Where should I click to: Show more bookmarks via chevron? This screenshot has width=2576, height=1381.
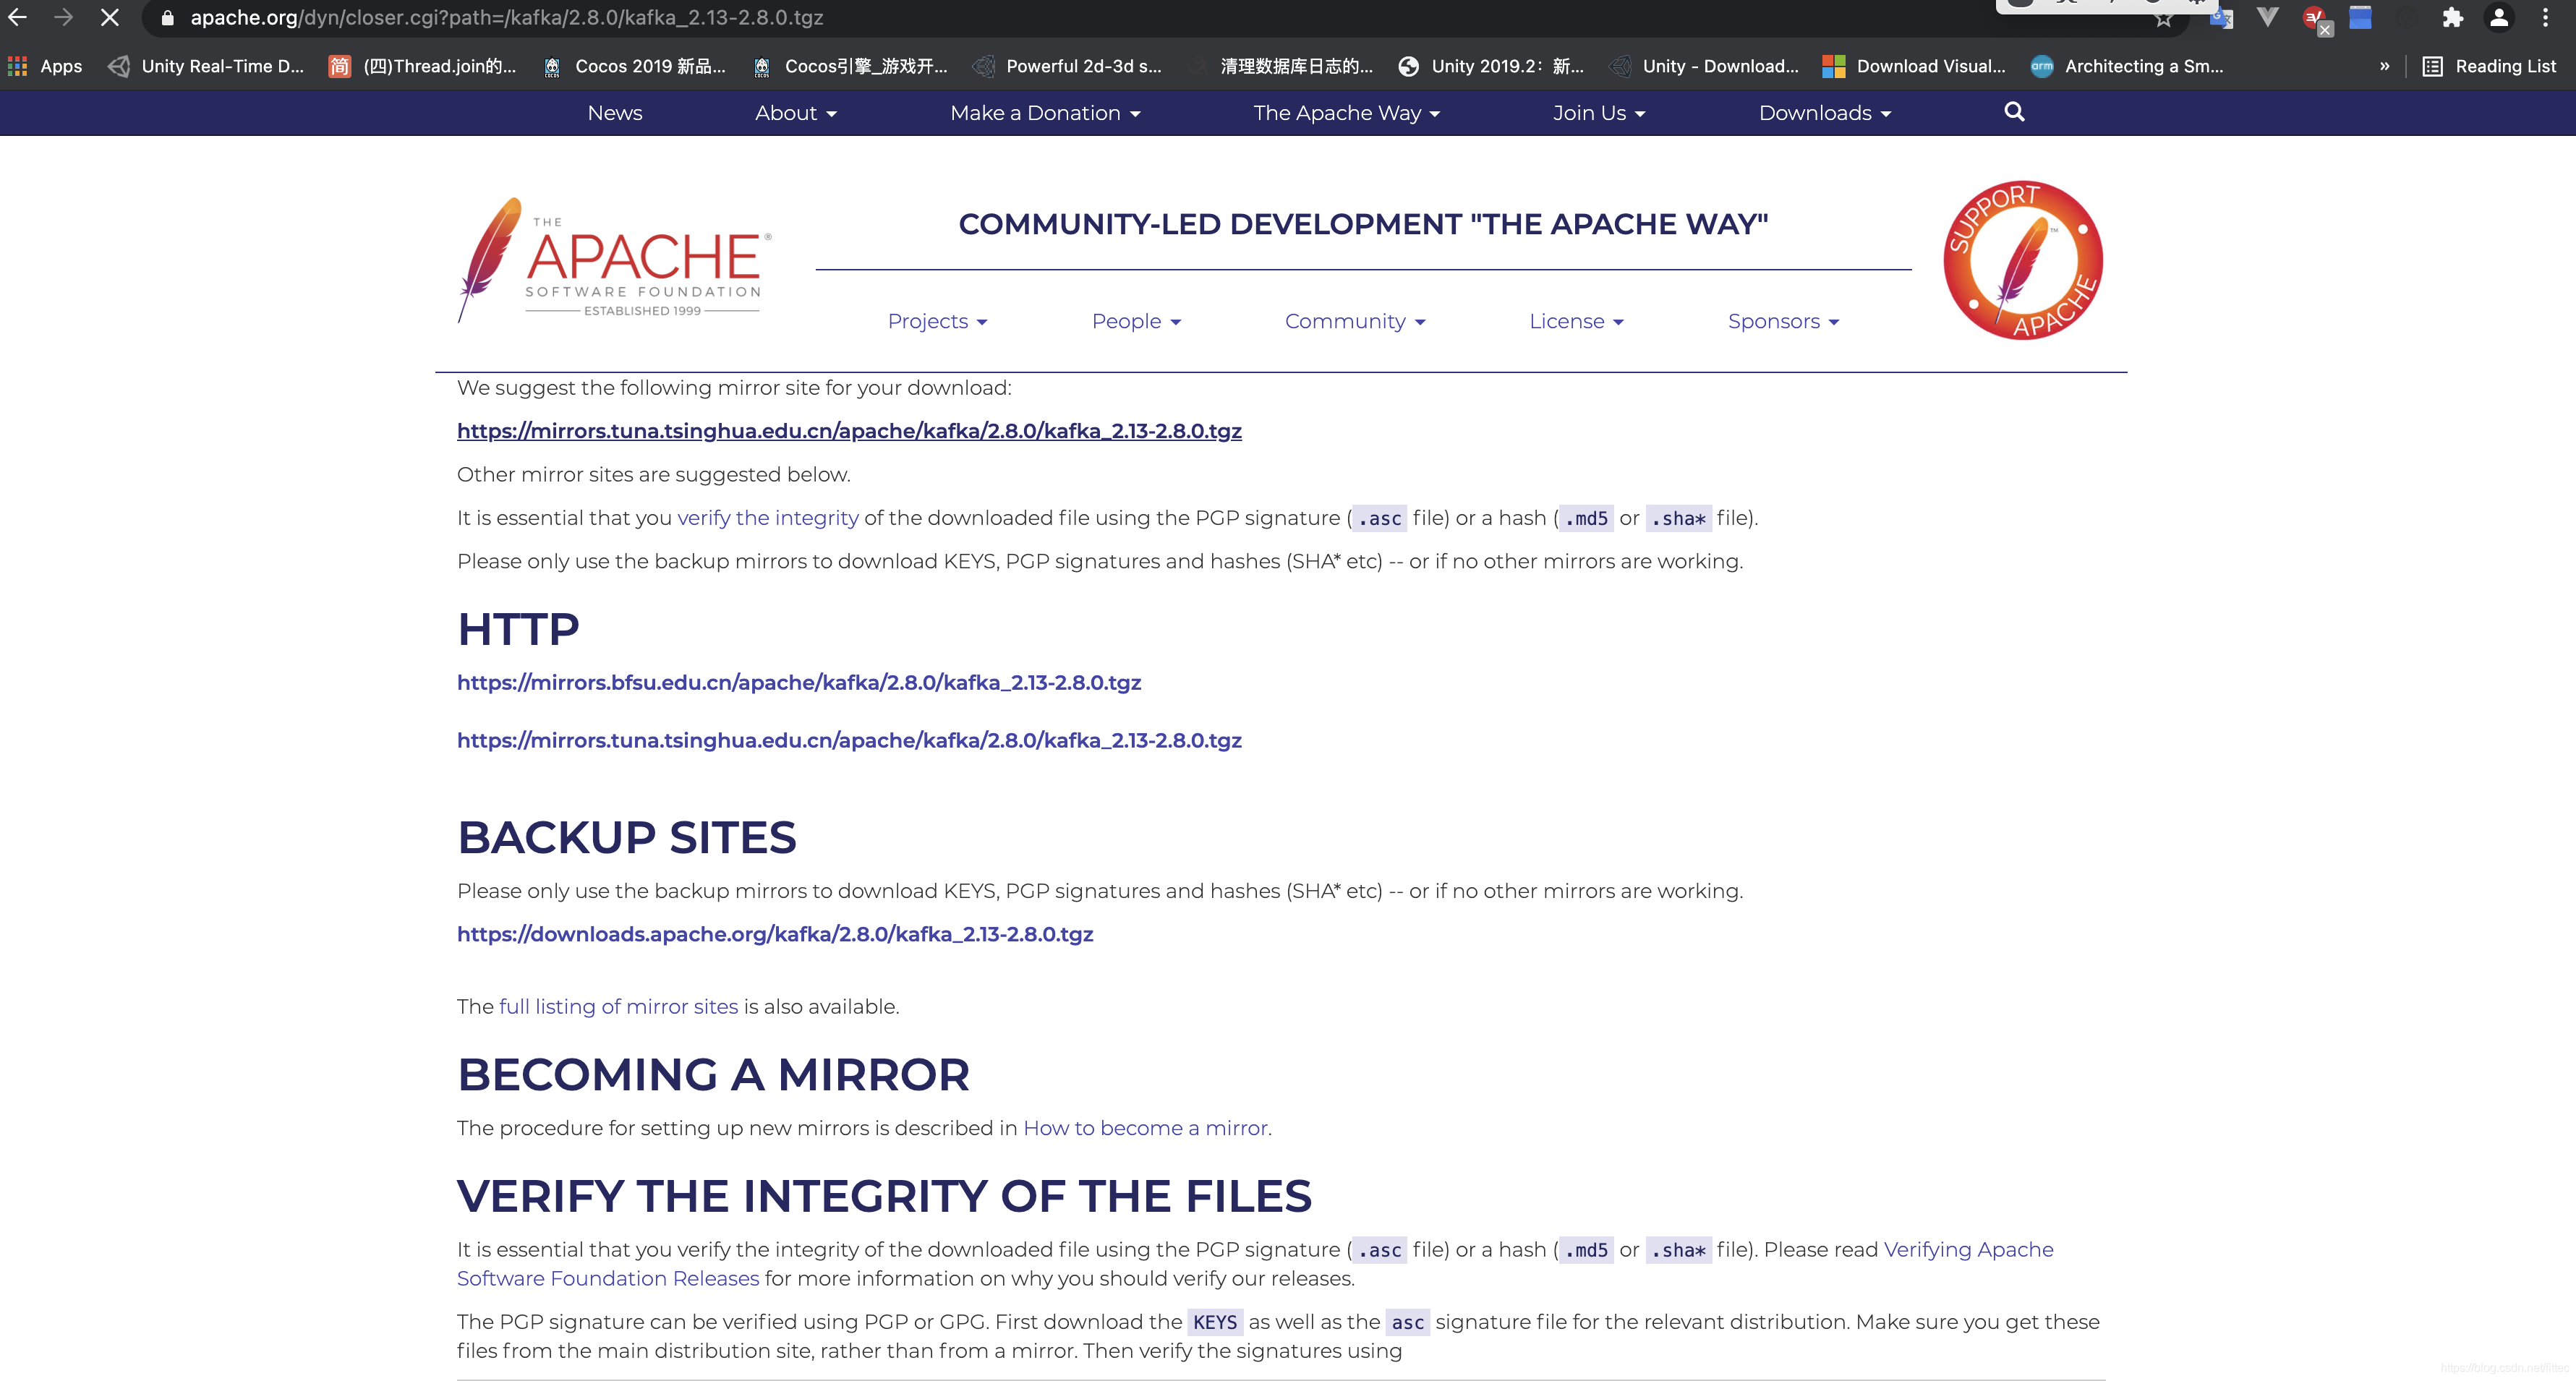coord(2384,66)
